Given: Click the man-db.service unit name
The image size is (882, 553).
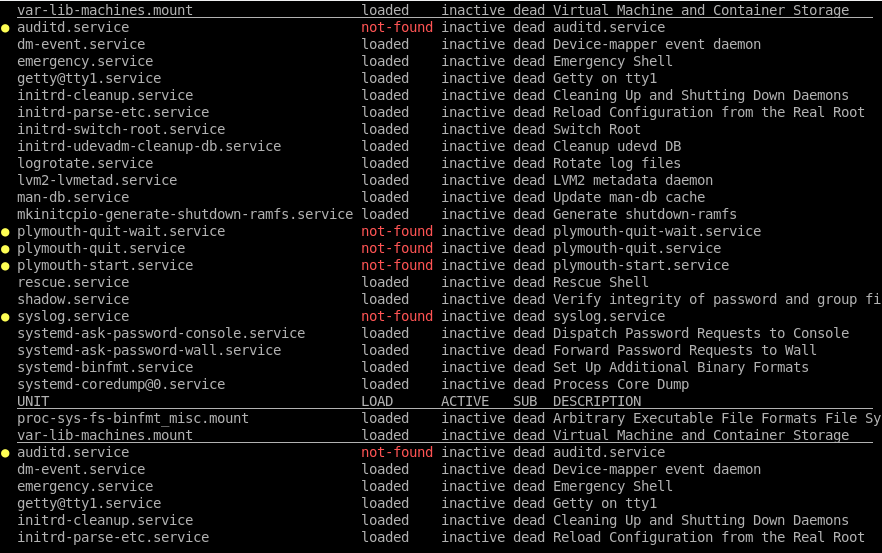Looking at the screenshot, I should tap(73, 197).
